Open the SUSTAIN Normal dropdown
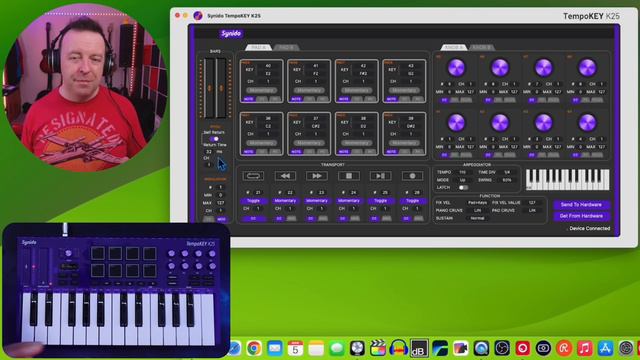Image resolution: width=640 pixels, height=360 pixels. click(477, 218)
